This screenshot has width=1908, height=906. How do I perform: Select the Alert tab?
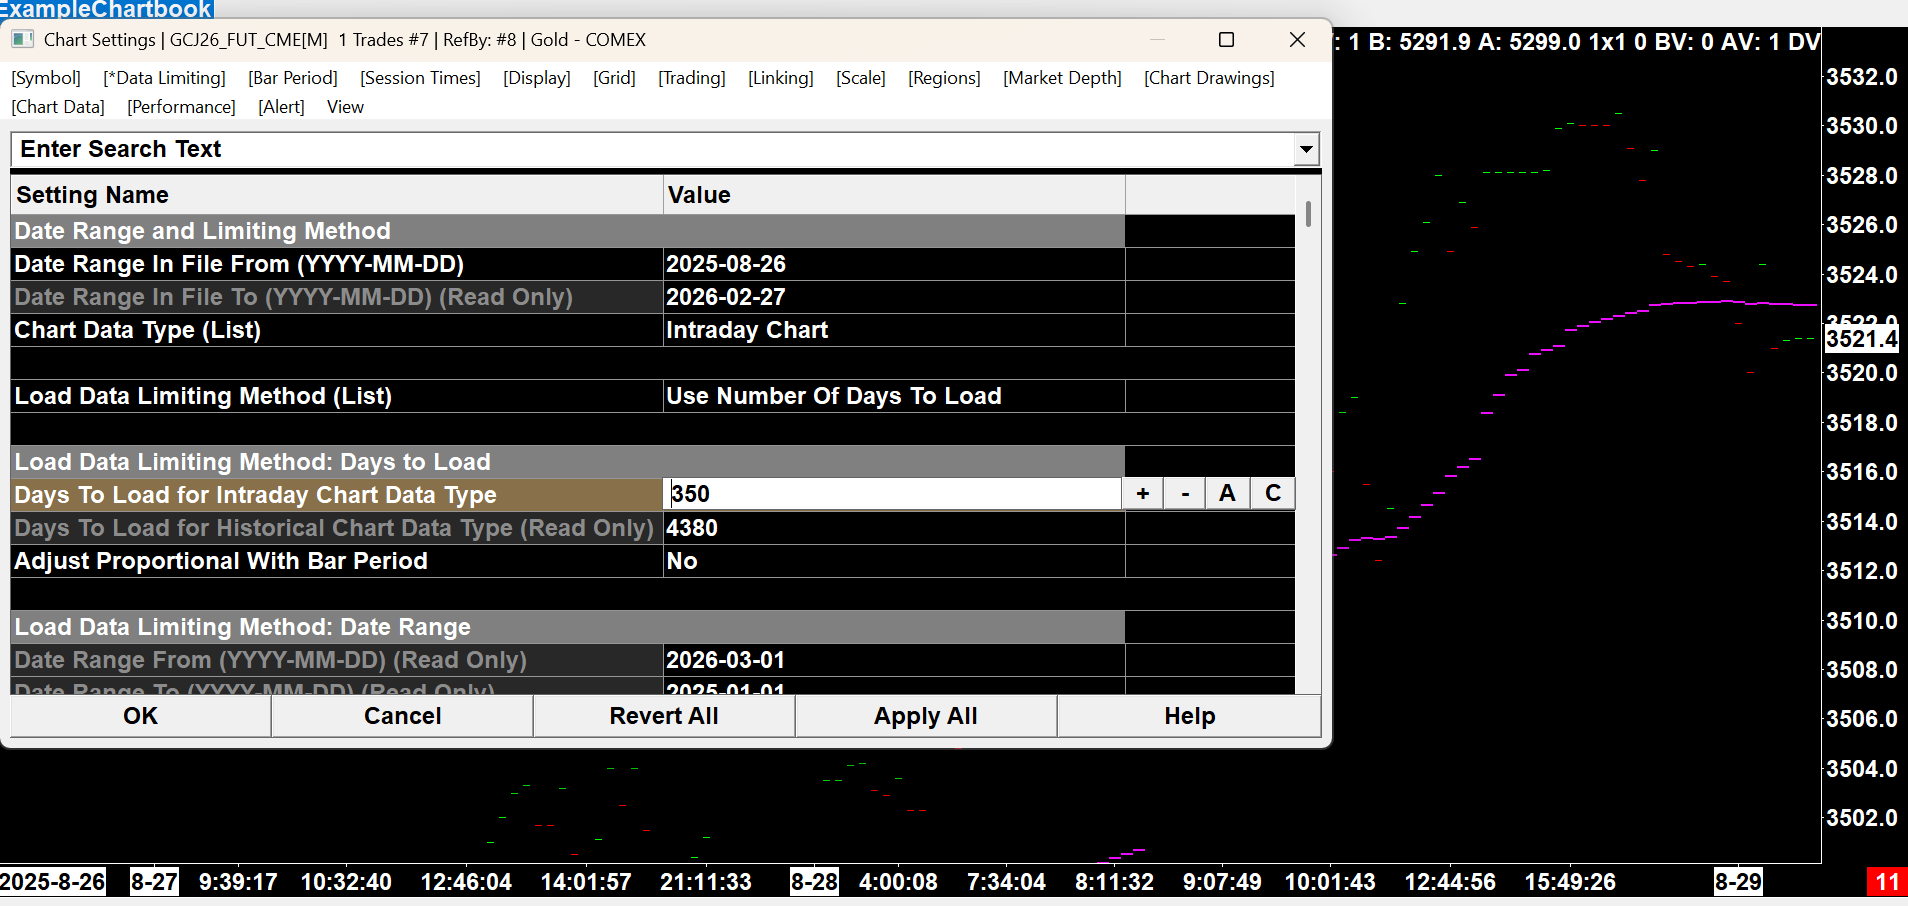282,107
